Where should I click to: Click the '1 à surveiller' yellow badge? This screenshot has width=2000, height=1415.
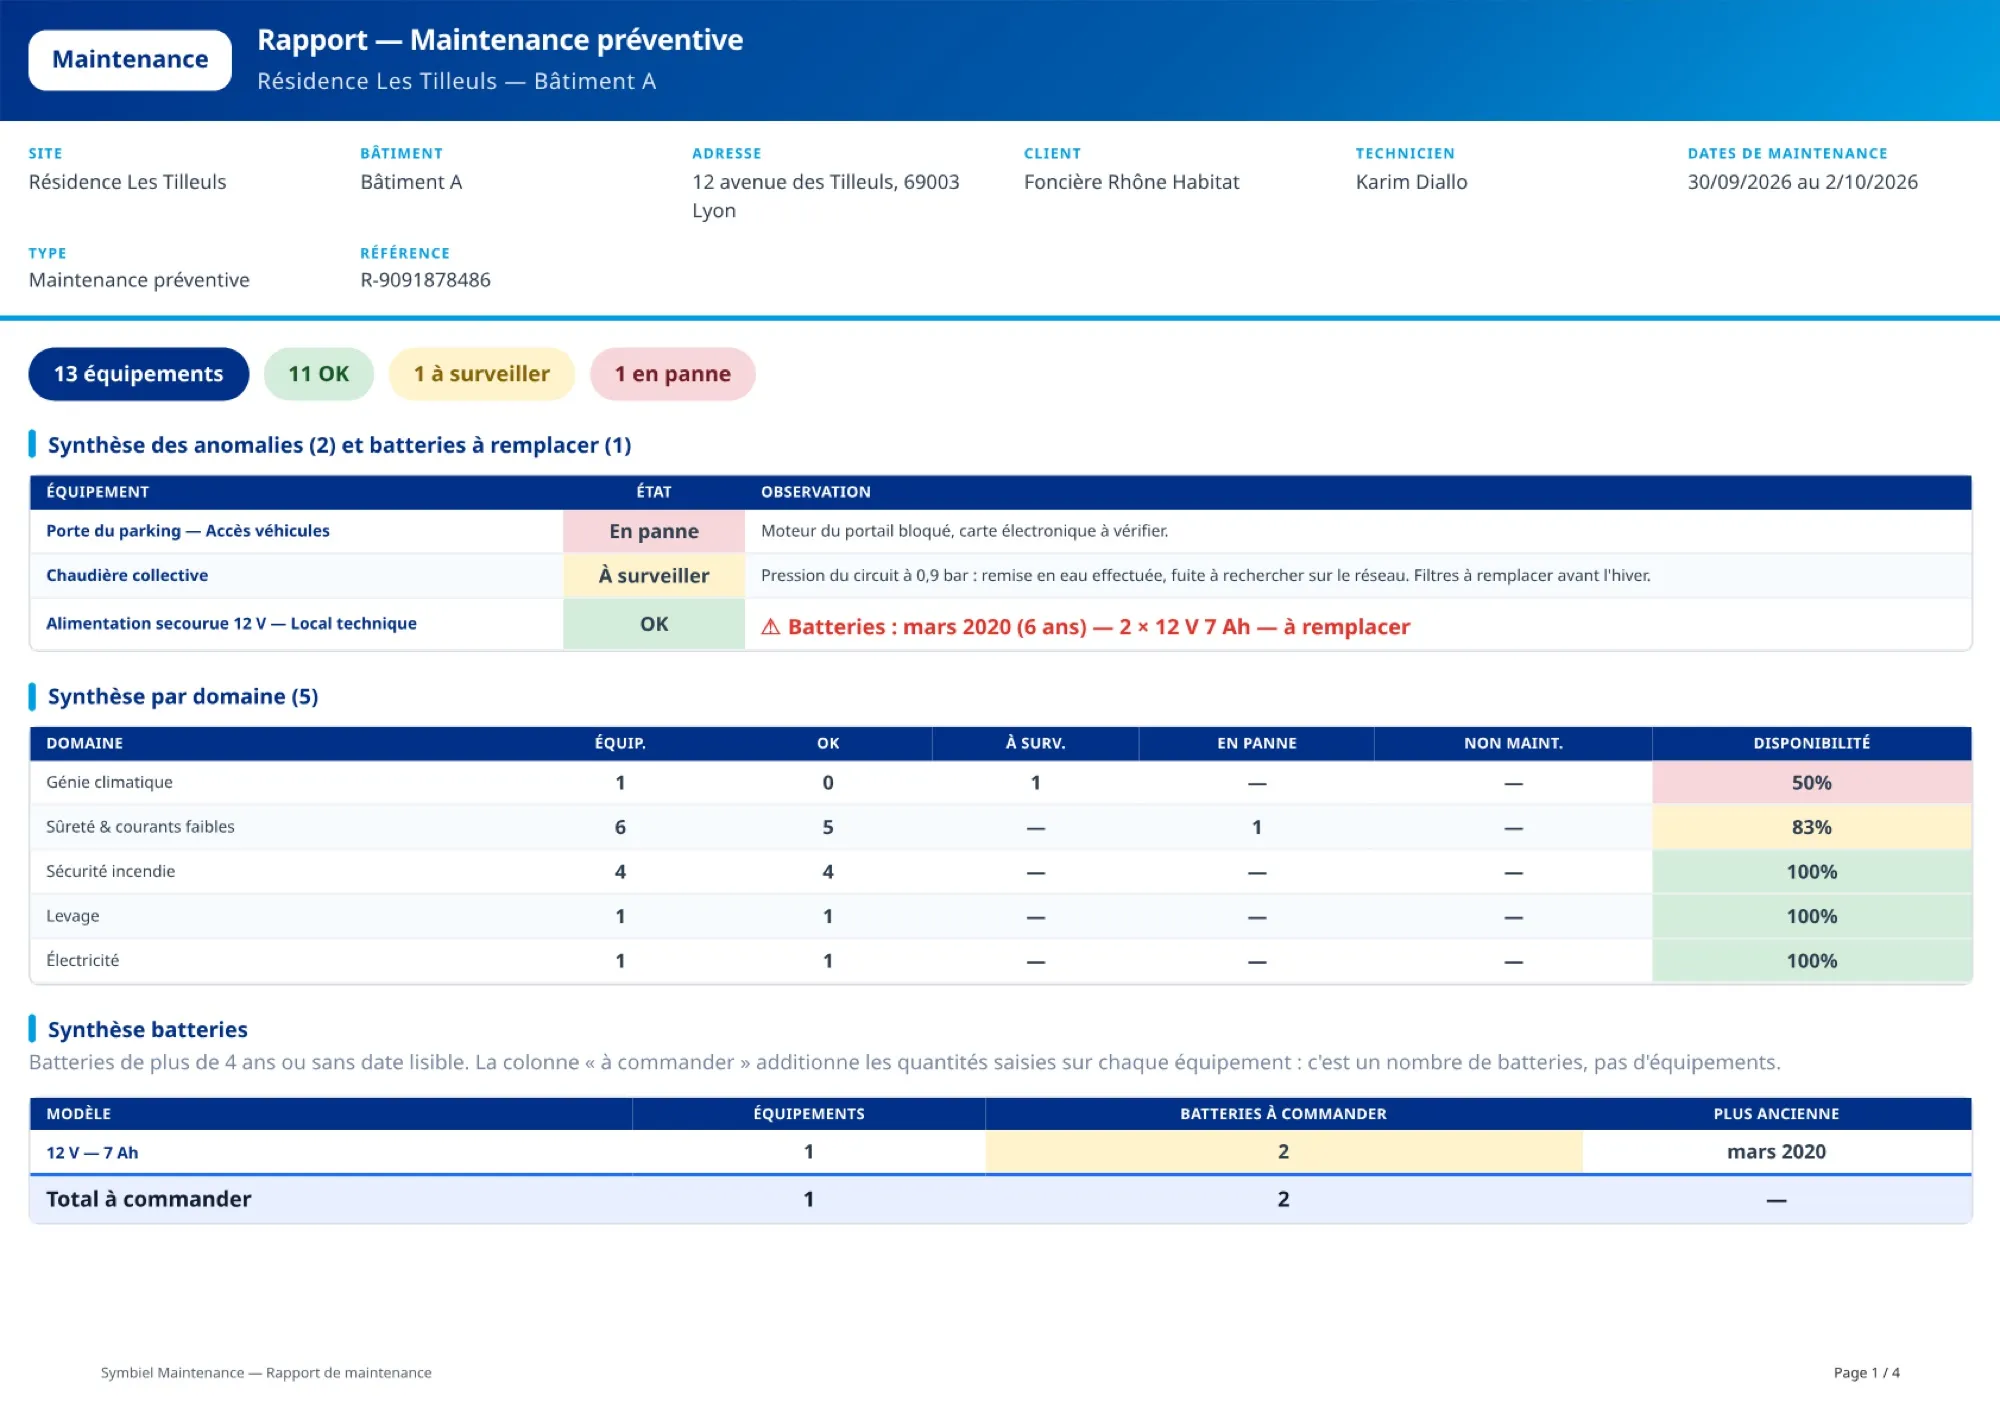(482, 374)
